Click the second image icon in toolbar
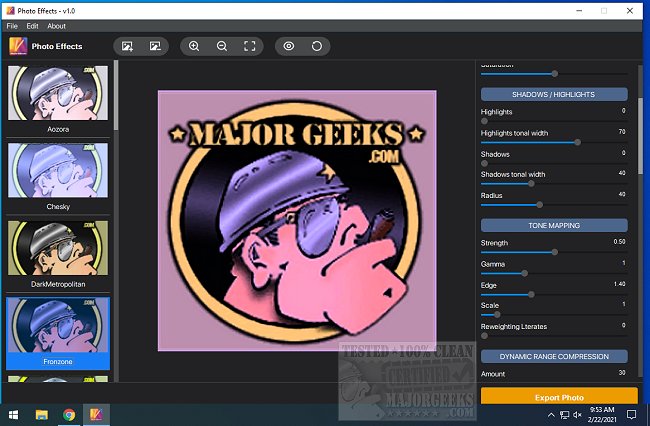650x426 pixels. [155, 46]
